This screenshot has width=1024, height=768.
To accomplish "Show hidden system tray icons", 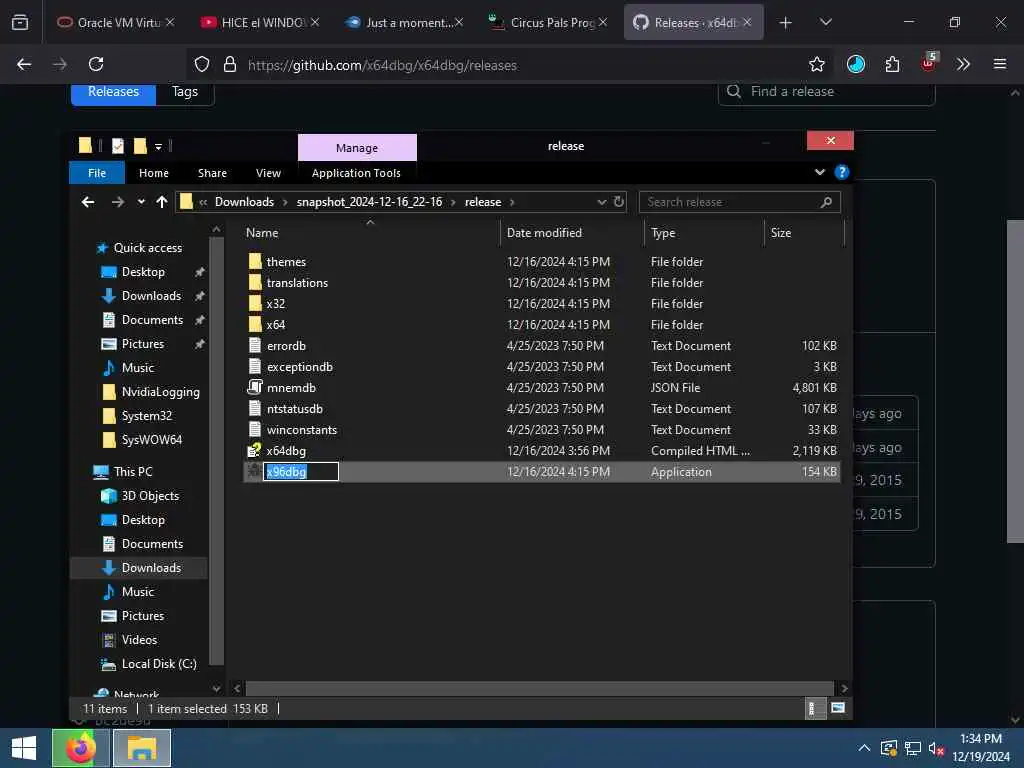I will tap(864, 748).
